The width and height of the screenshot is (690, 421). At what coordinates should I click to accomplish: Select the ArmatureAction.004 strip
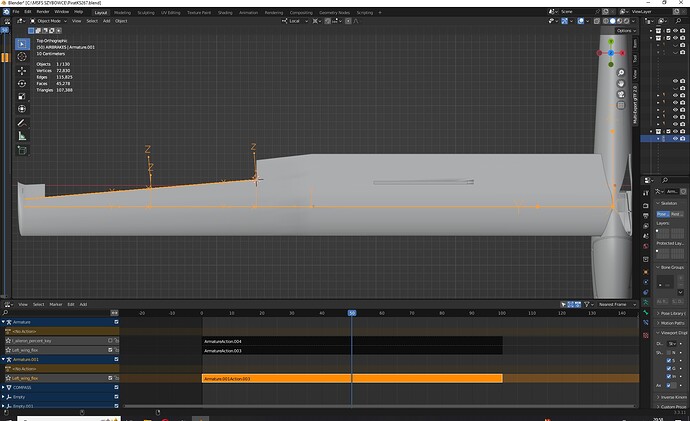coord(352,341)
